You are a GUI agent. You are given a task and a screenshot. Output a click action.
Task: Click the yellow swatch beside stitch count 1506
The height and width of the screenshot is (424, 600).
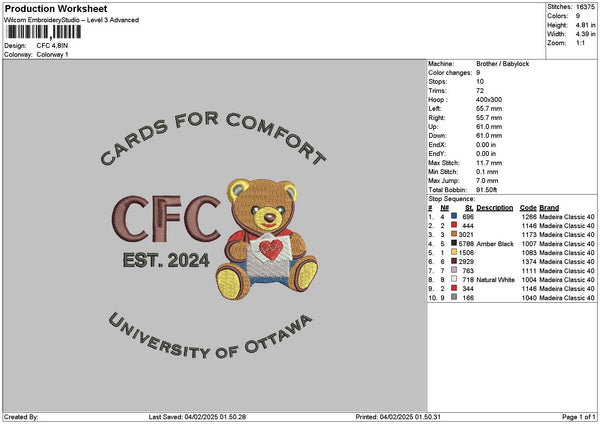pos(454,252)
